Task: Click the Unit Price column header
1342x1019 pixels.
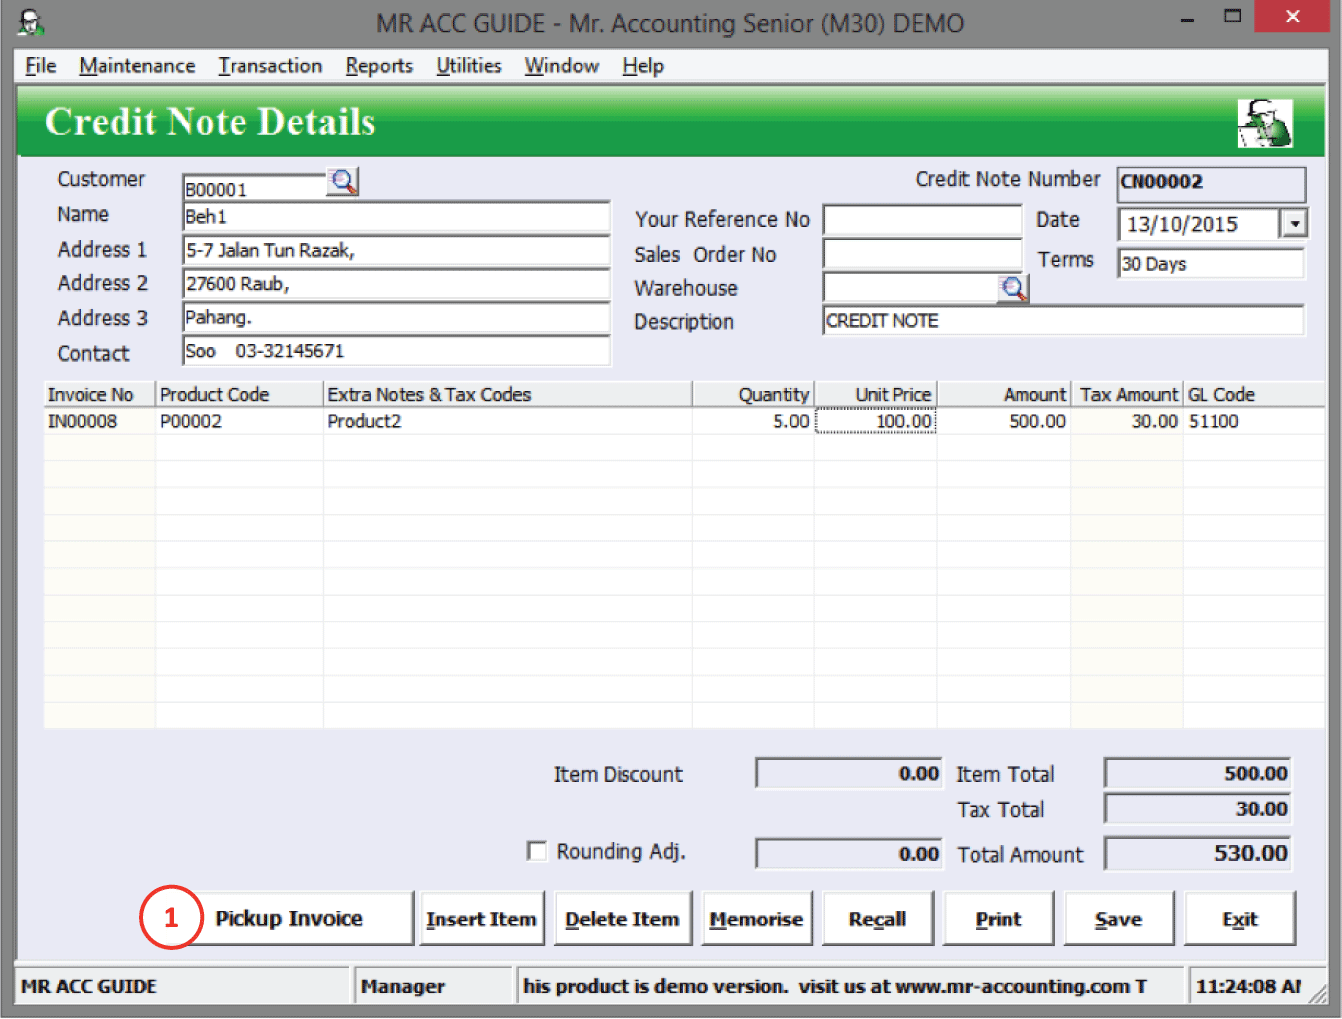Action: click(876, 395)
